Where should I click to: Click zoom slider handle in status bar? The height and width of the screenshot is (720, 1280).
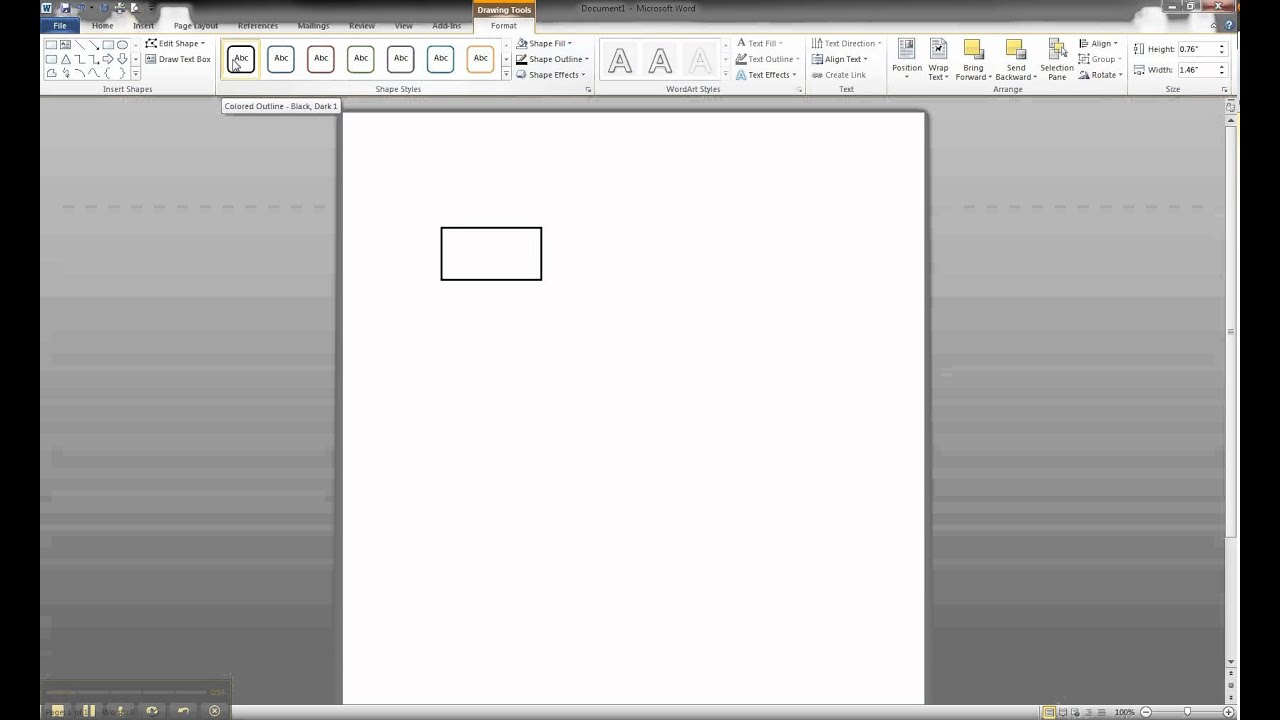1187,712
